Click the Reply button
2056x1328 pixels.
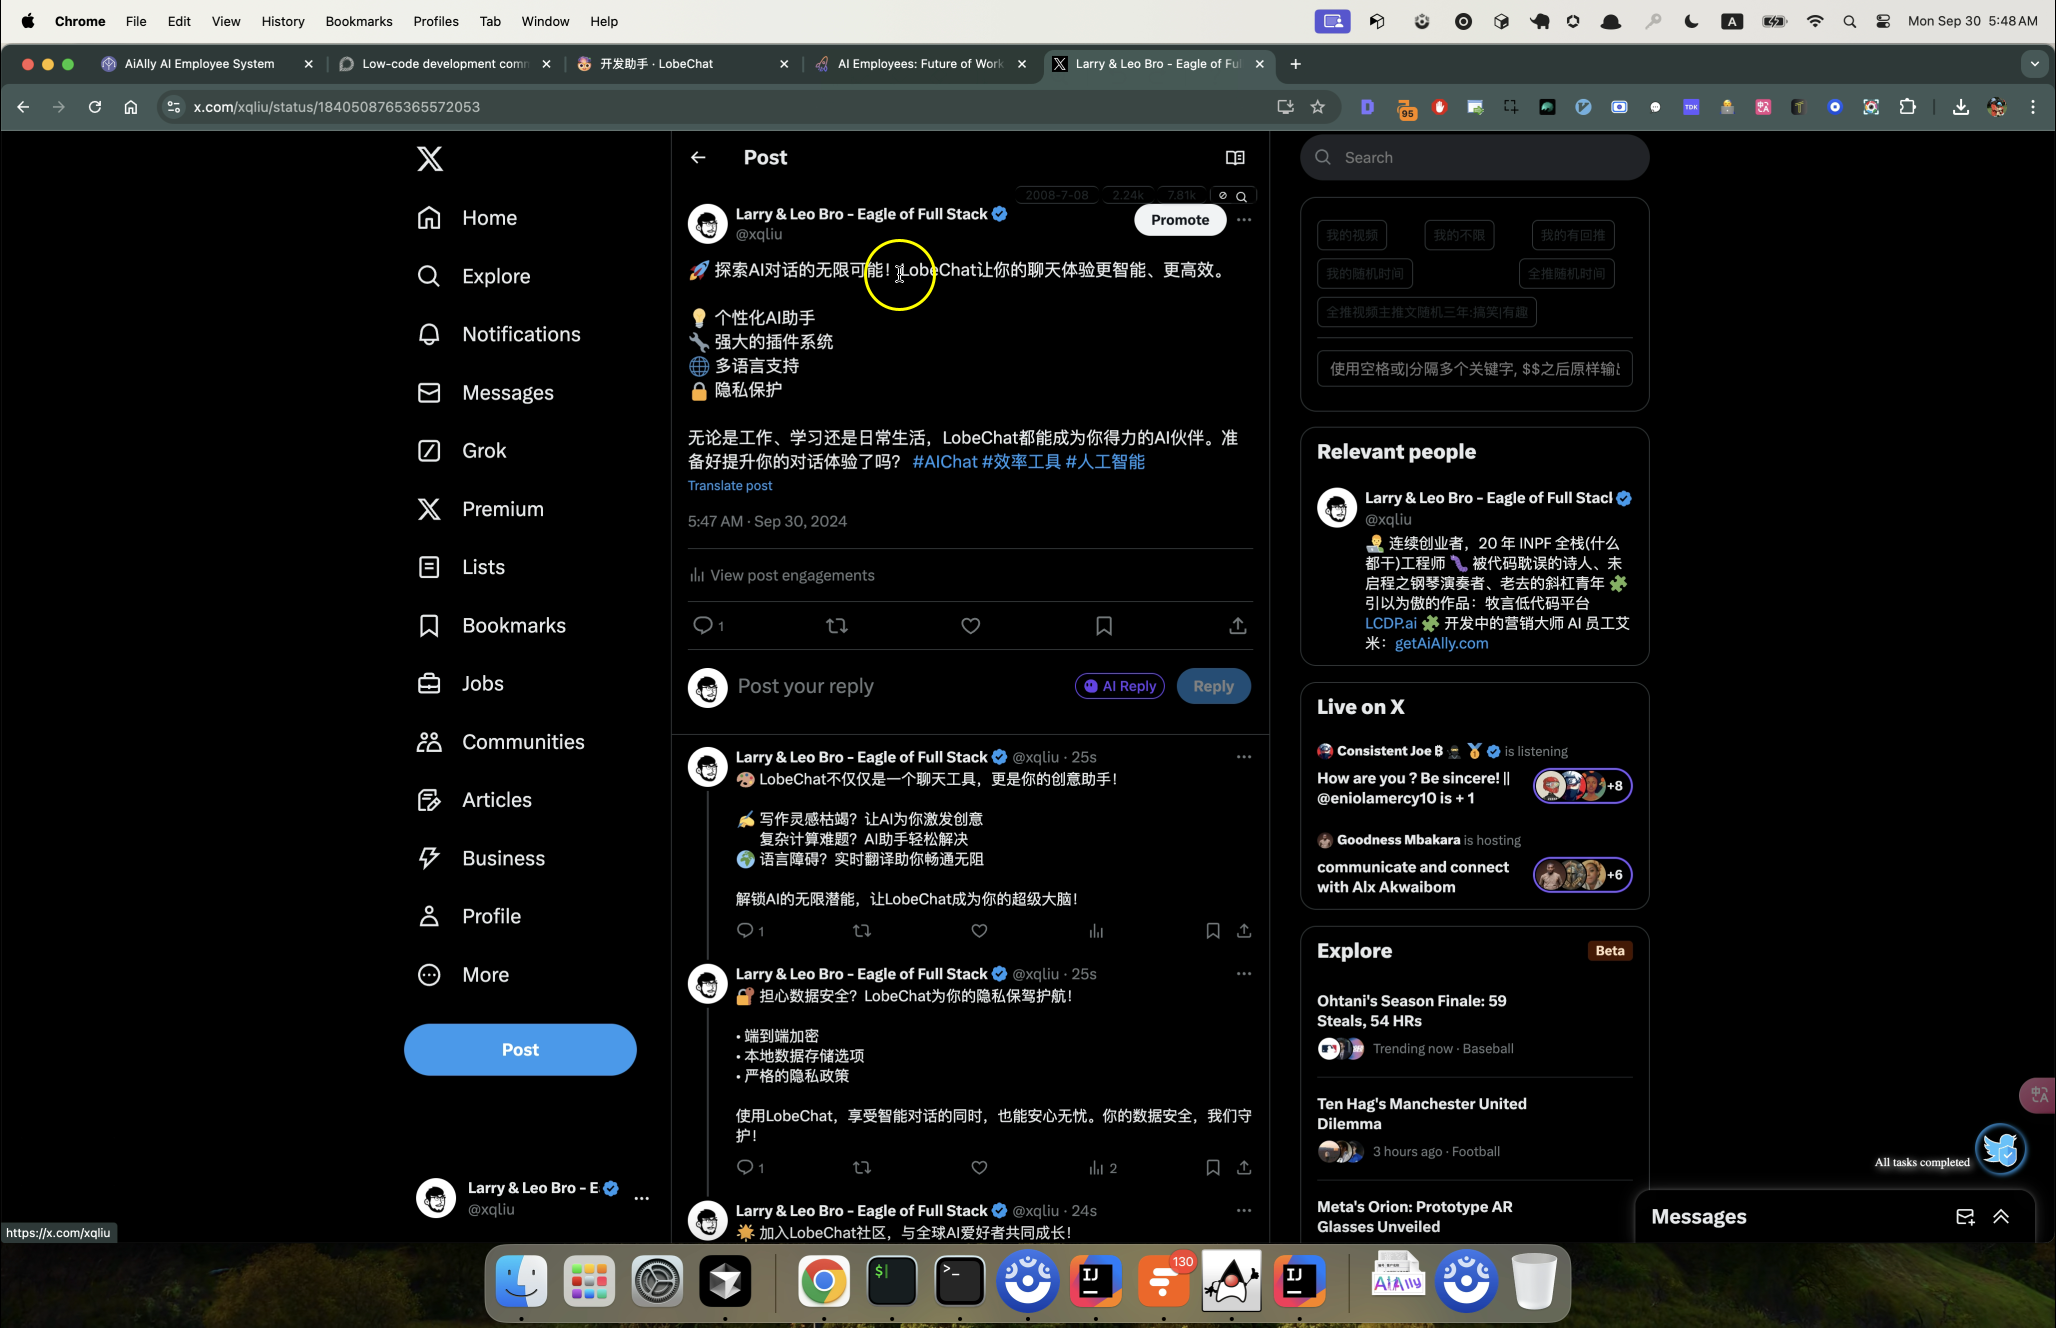pyautogui.click(x=1213, y=686)
